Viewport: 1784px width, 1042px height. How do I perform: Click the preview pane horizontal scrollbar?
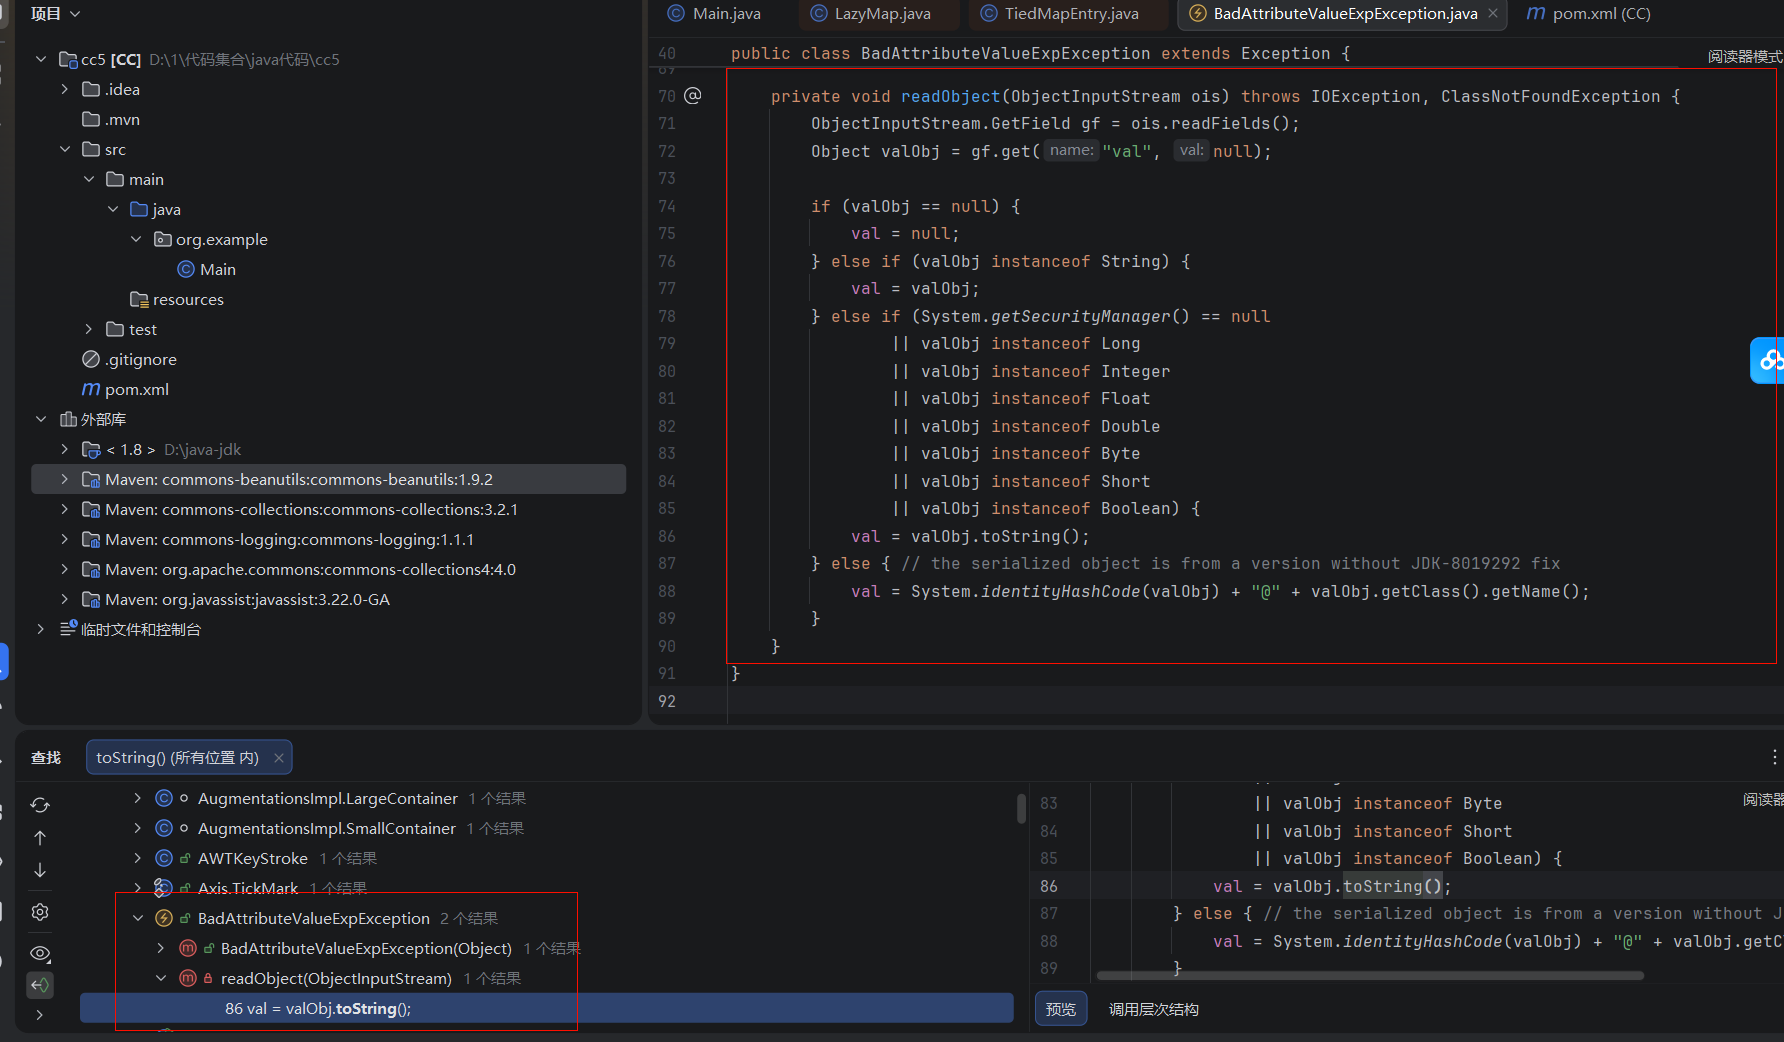click(1370, 975)
